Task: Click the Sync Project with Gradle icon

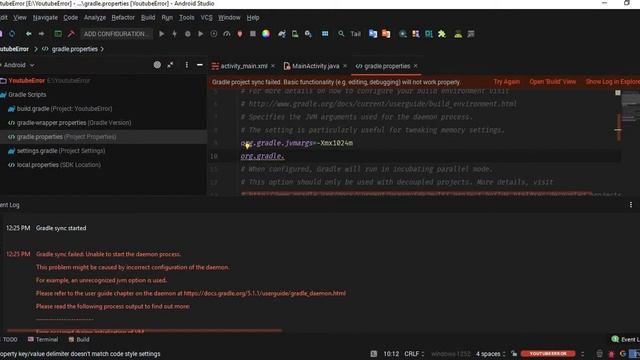Action: tap(282, 34)
